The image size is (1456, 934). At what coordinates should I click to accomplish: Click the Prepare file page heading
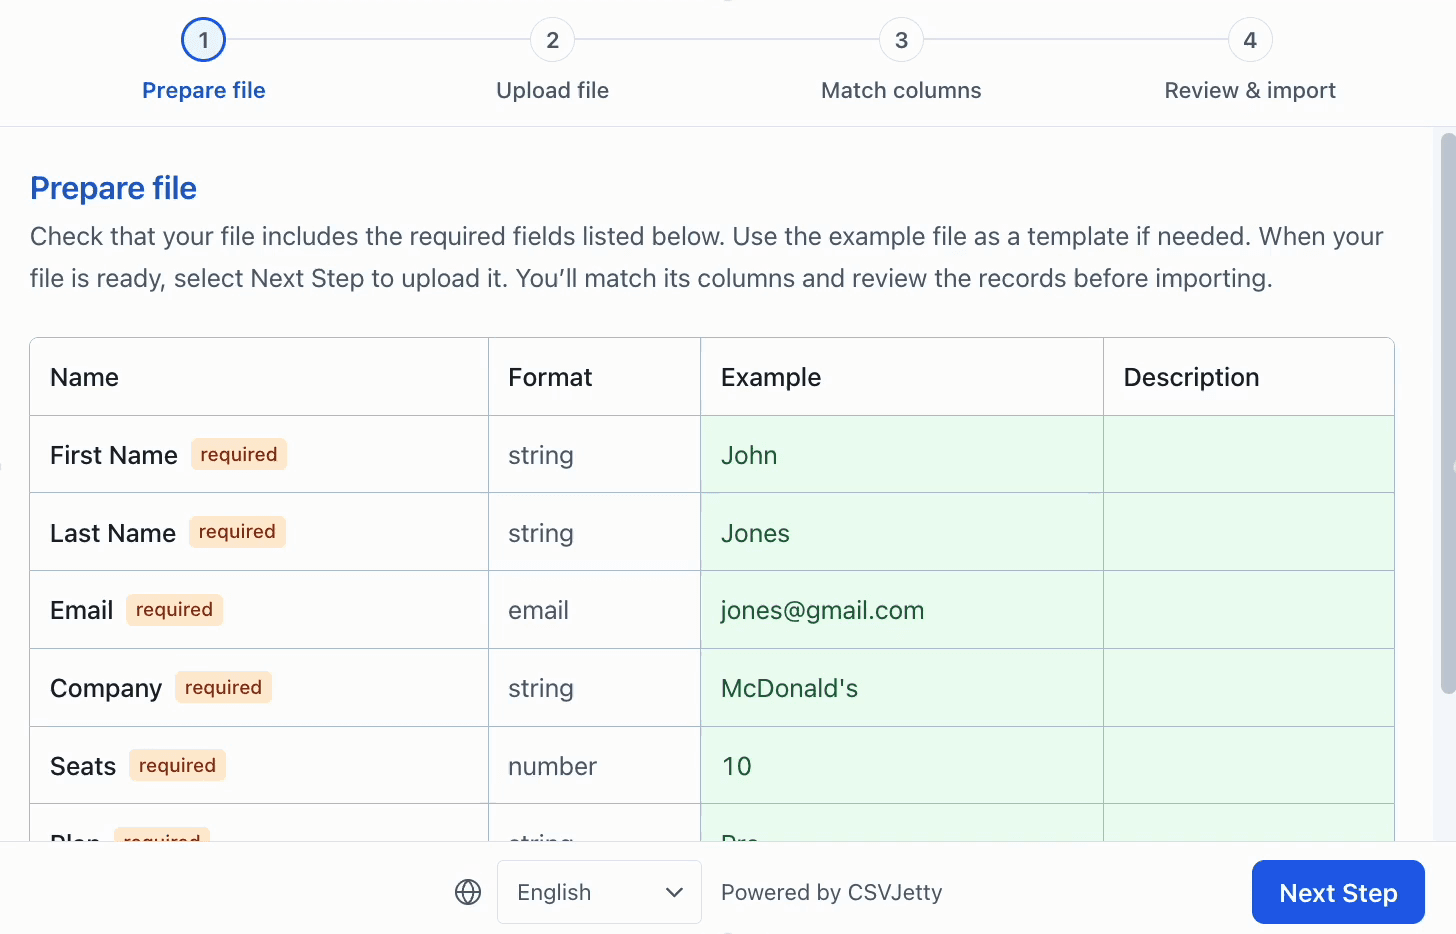(x=113, y=188)
